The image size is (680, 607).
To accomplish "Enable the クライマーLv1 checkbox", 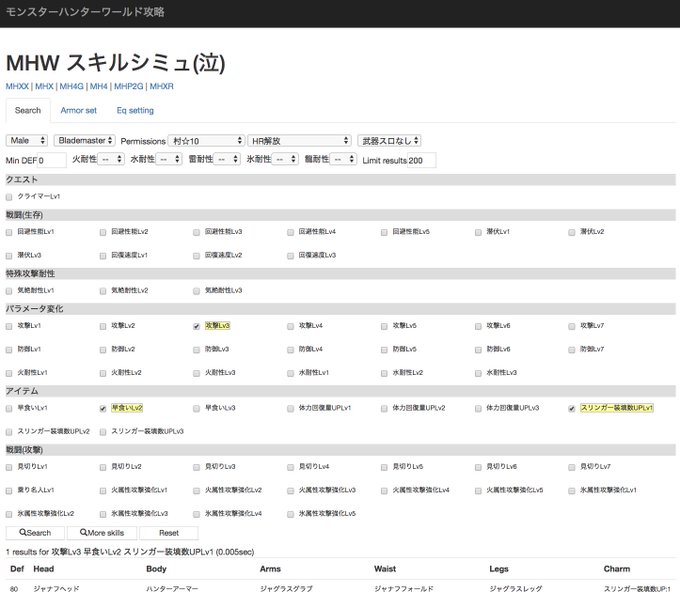I will click(9, 197).
